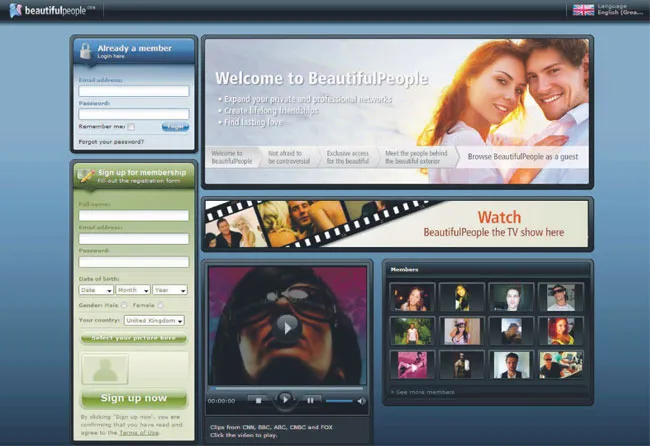
Task: Click the padlock icon beside Already a member
Action: pos(86,51)
